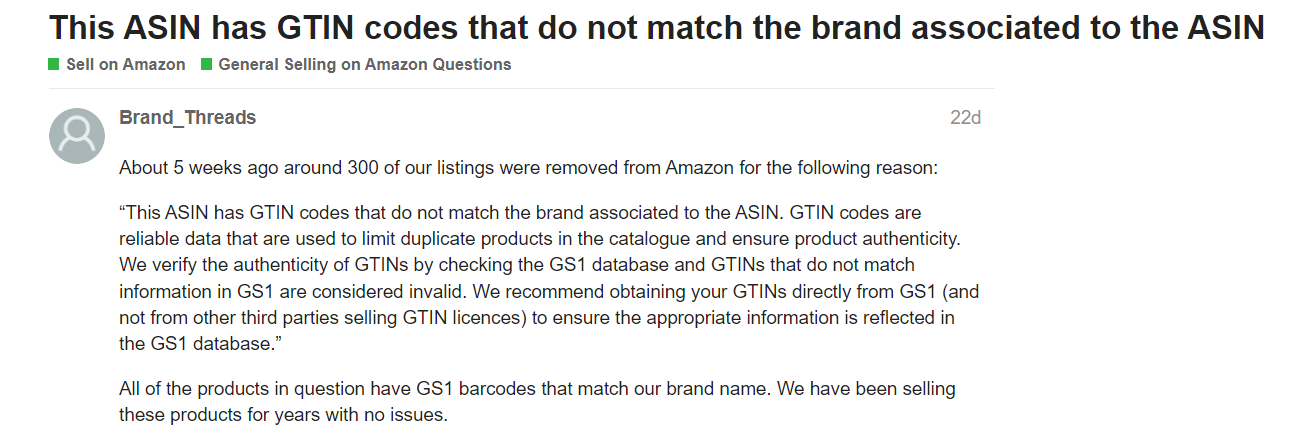This screenshot has height=431, width=1293.
Task: Click the quoted line starting “This ASIN has
Action: [x=520, y=214]
